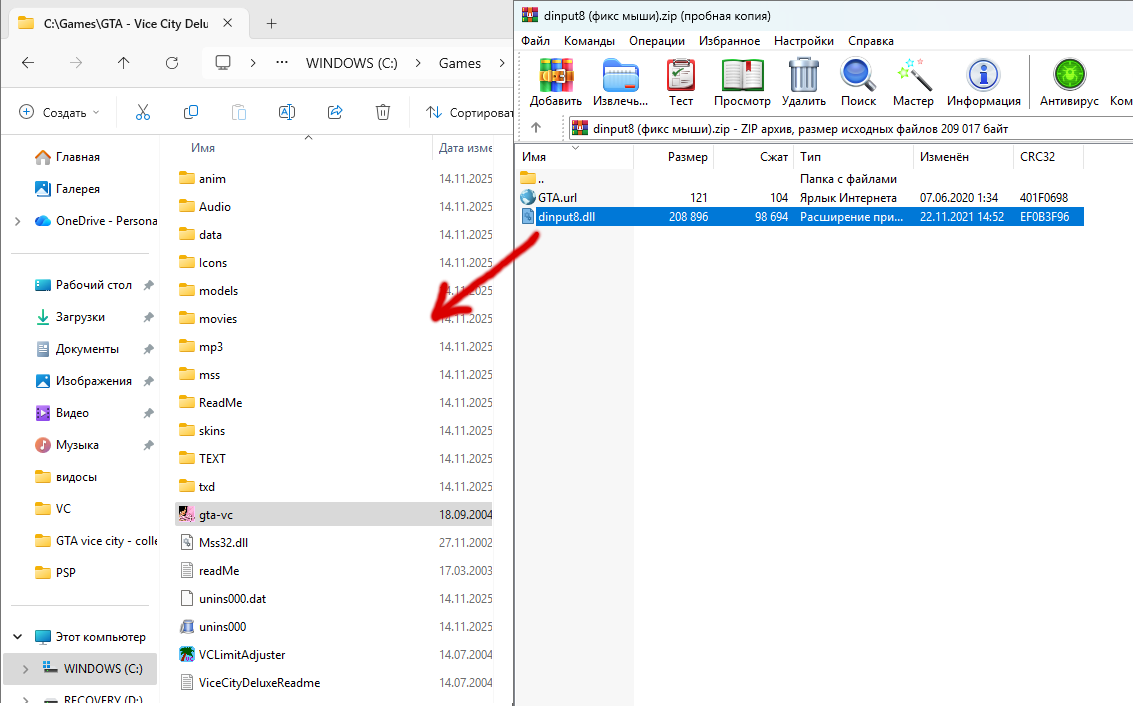Click the Delete (Удалить) trash icon in WinRAR
Screen dimensions: 1133x706
[x=804, y=82]
